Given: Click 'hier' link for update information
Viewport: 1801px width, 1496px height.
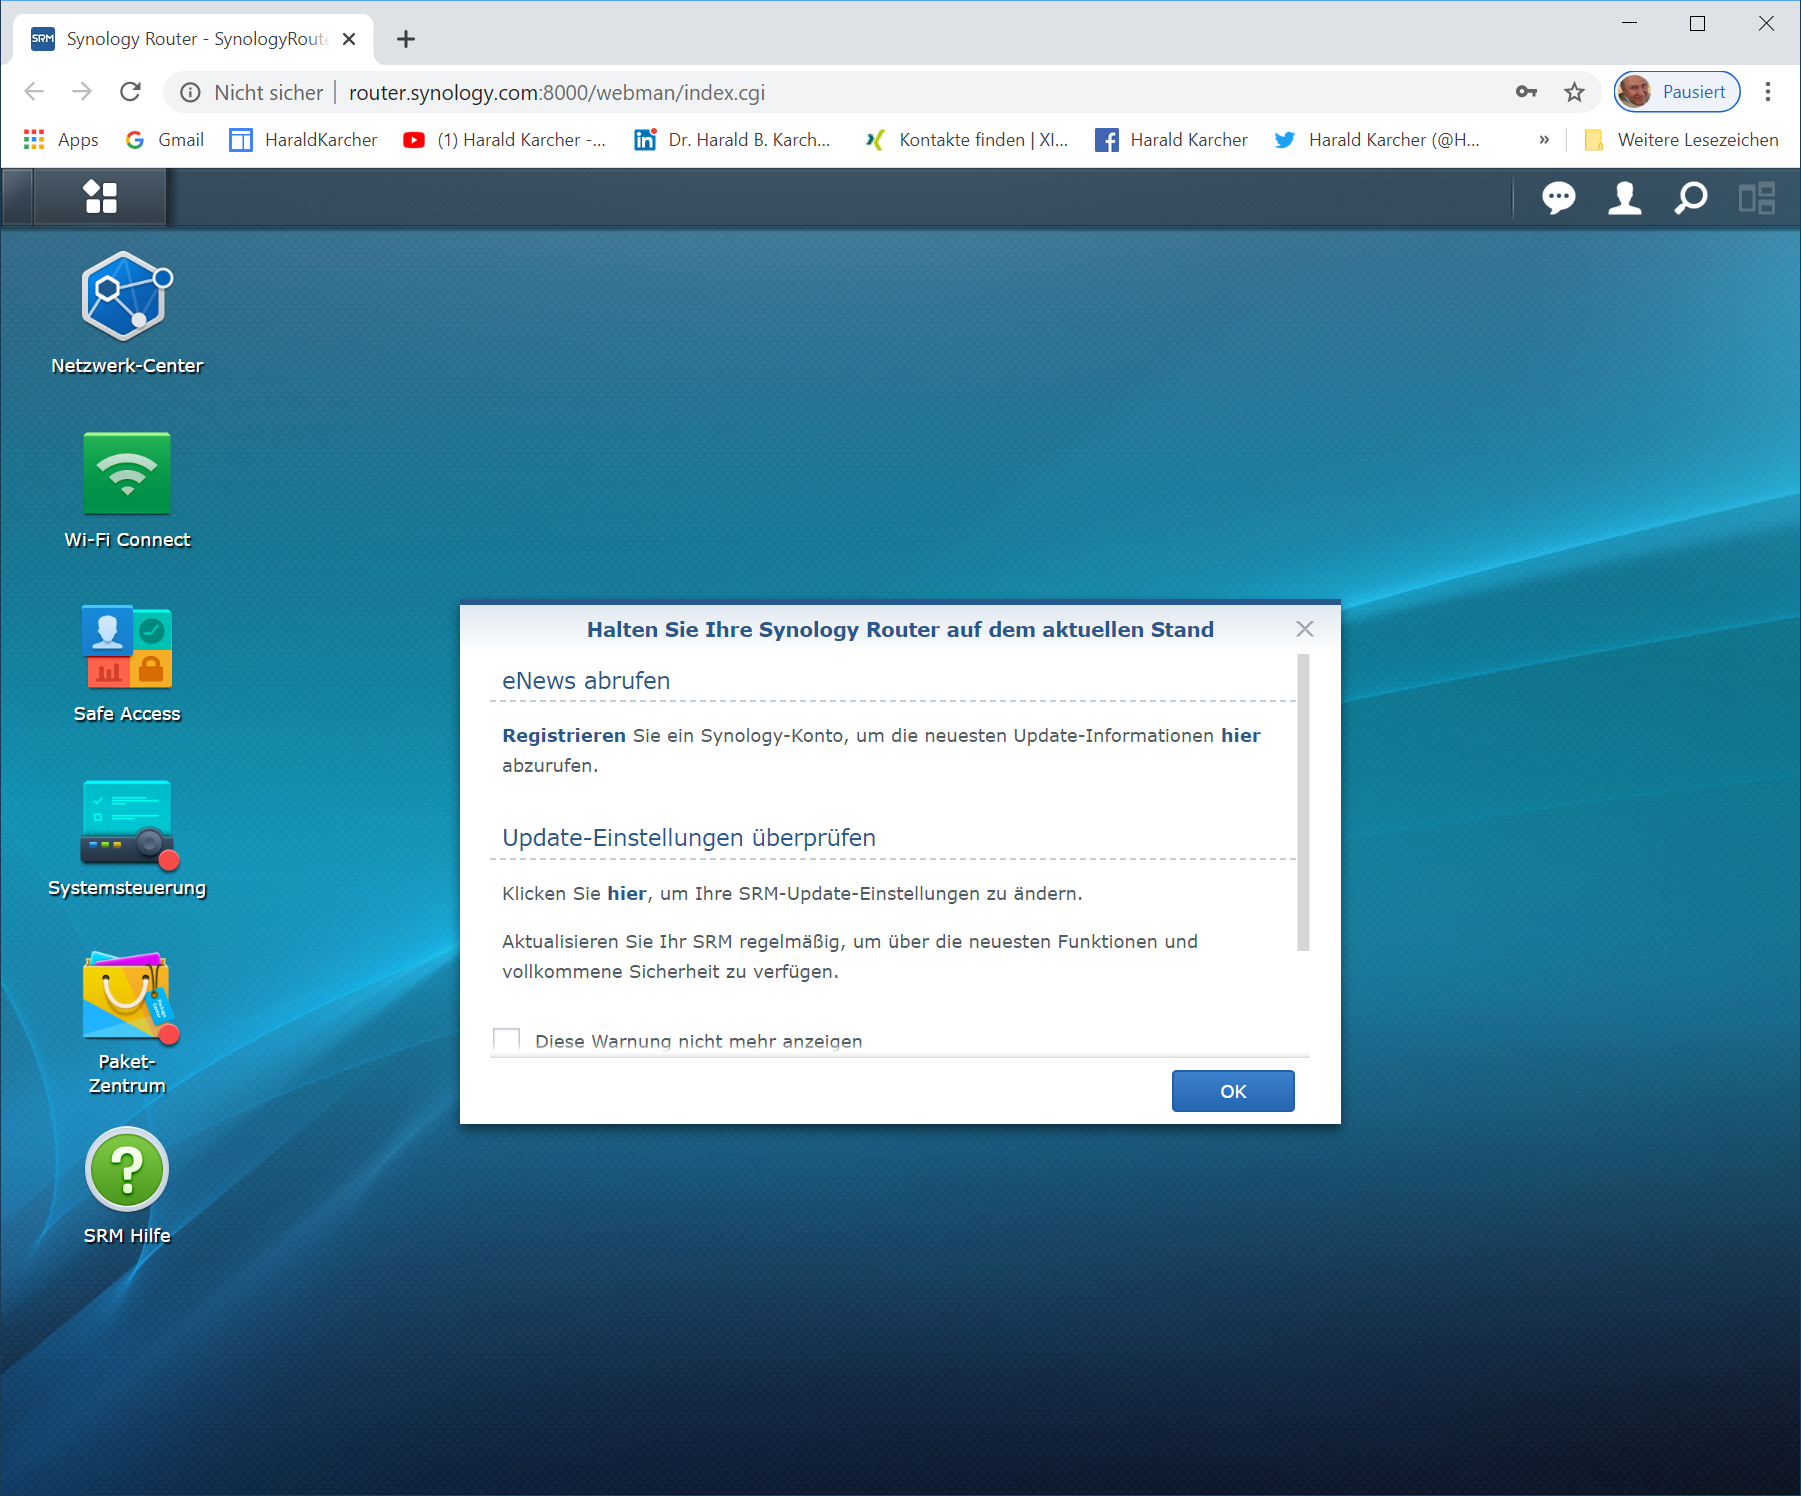Looking at the screenshot, I should (x=1240, y=735).
